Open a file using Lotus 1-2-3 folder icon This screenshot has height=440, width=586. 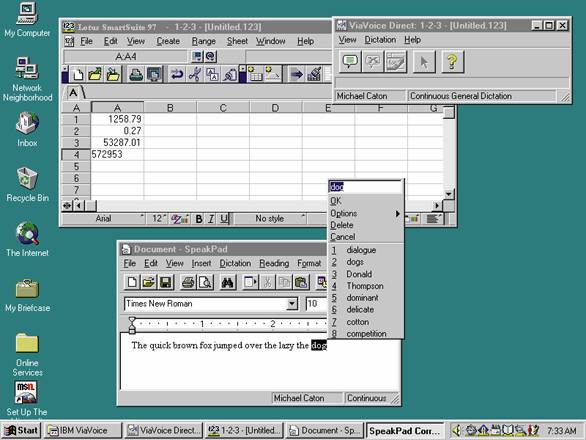[x=95, y=74]
